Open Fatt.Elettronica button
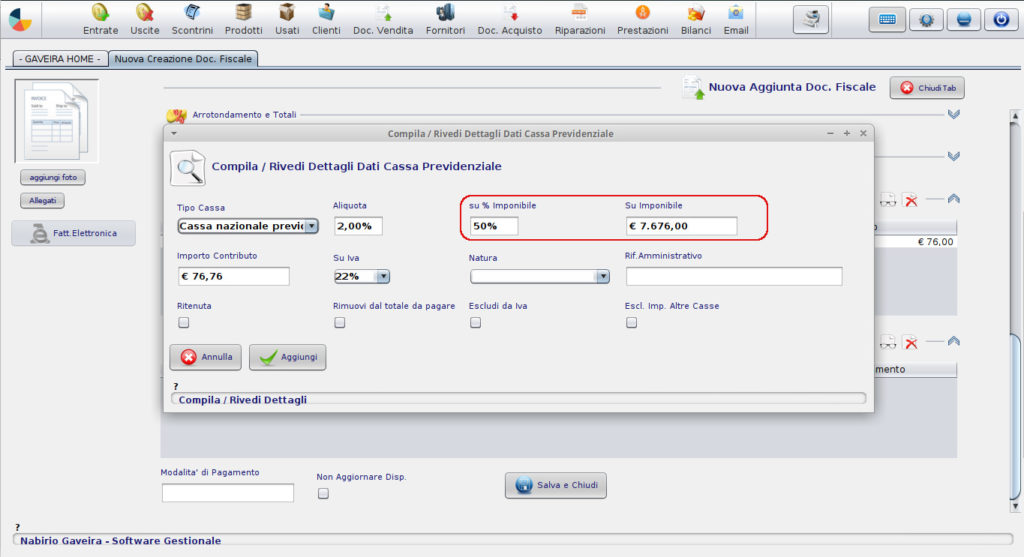The width and height of the screenshot is (1024, 557). pyautogui.click(x=73, y=233)
